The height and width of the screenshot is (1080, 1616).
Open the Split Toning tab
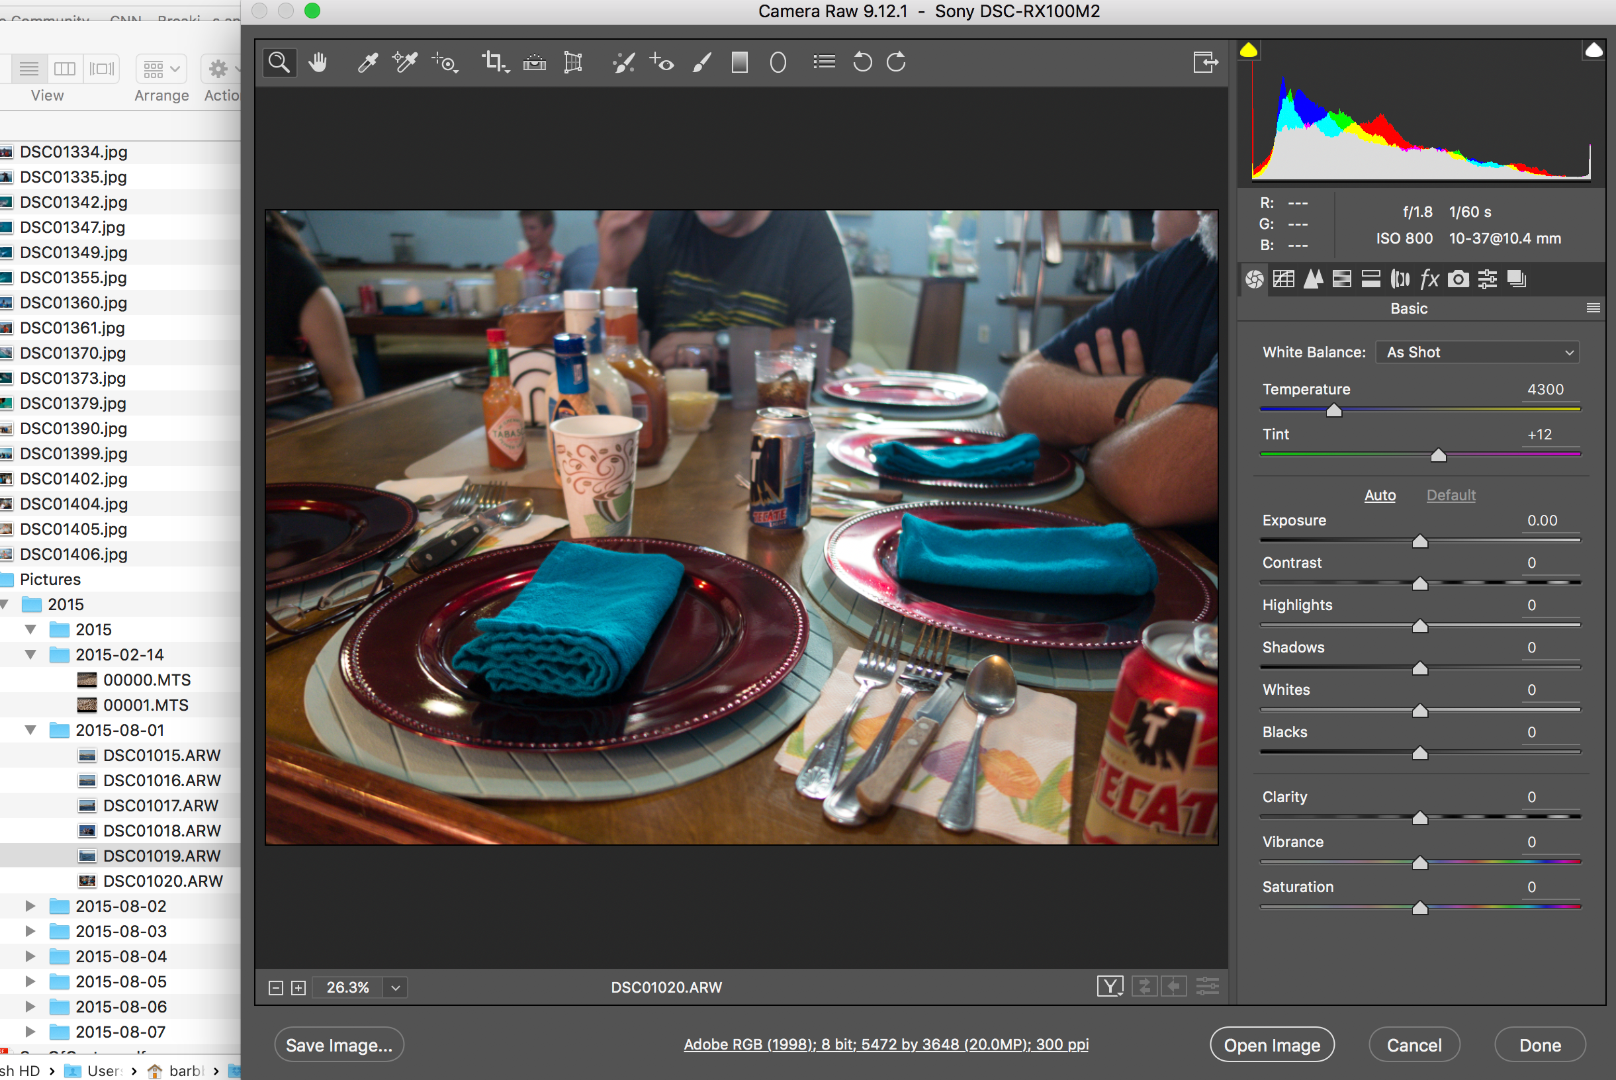click(1371, 279)
